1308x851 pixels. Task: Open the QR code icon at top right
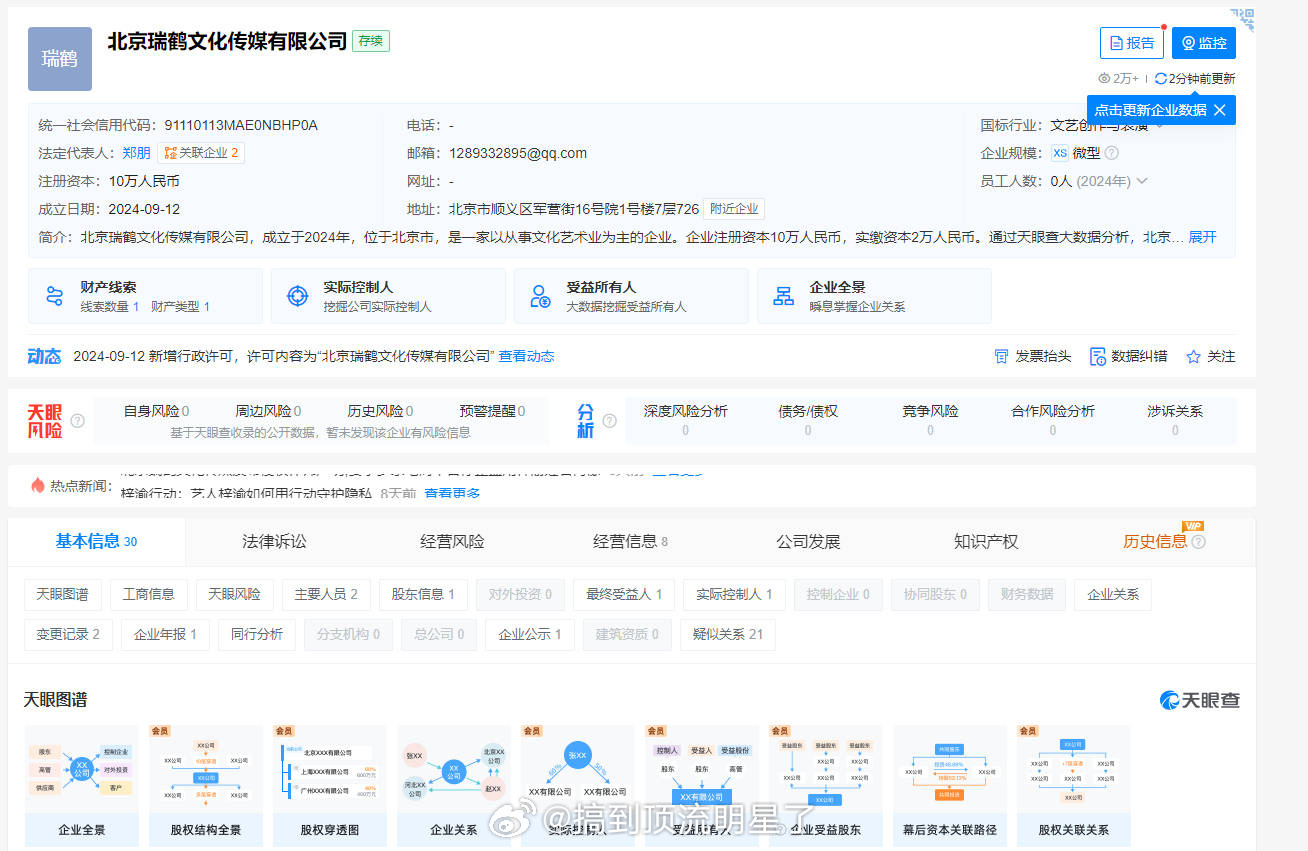click(x=1243, y=18)
